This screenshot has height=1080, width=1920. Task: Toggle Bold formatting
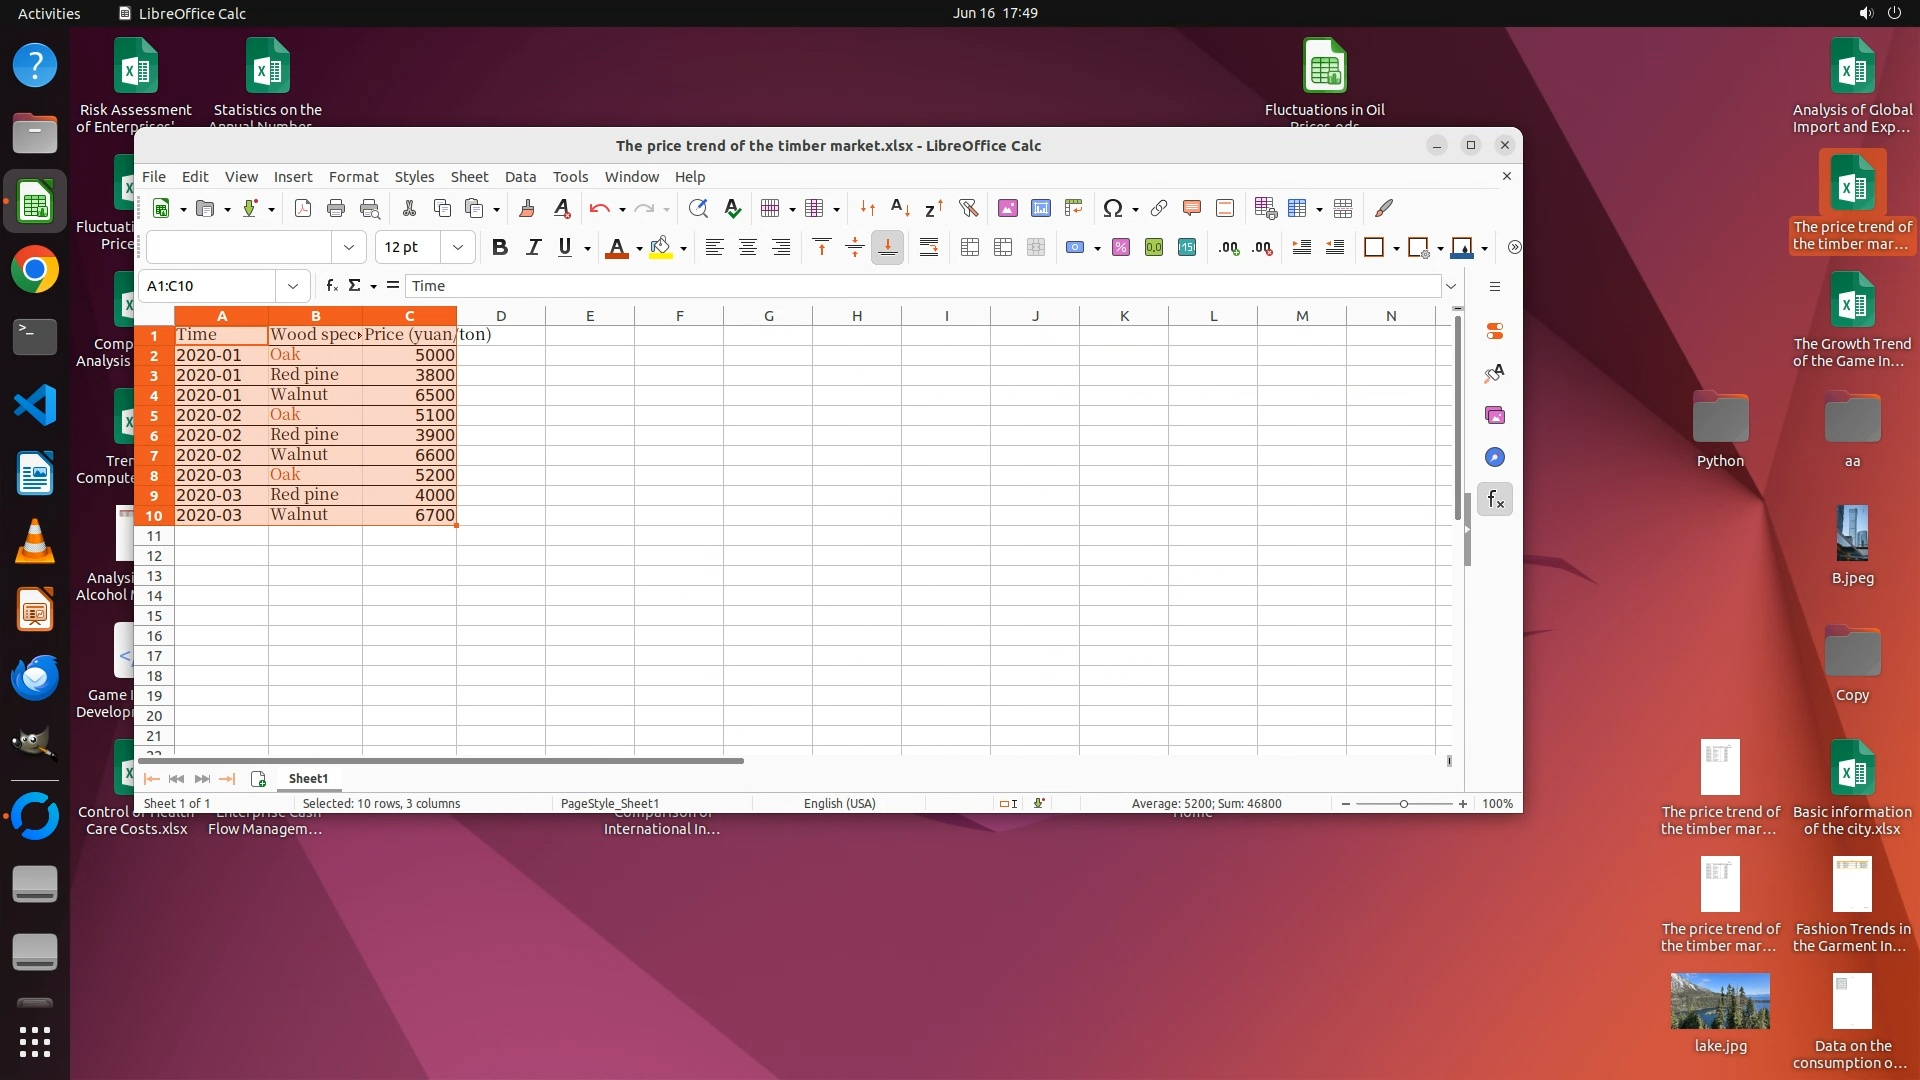pyautogui.click(x=500, y=248)
